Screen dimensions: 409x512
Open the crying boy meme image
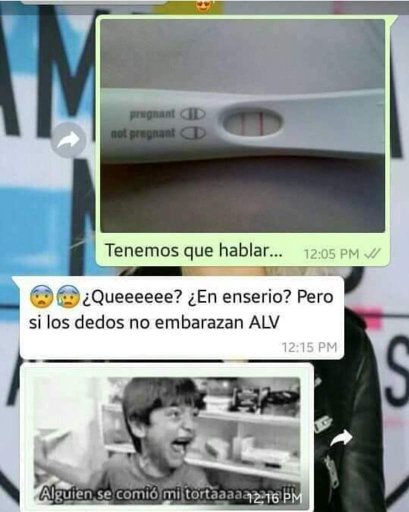167,439
